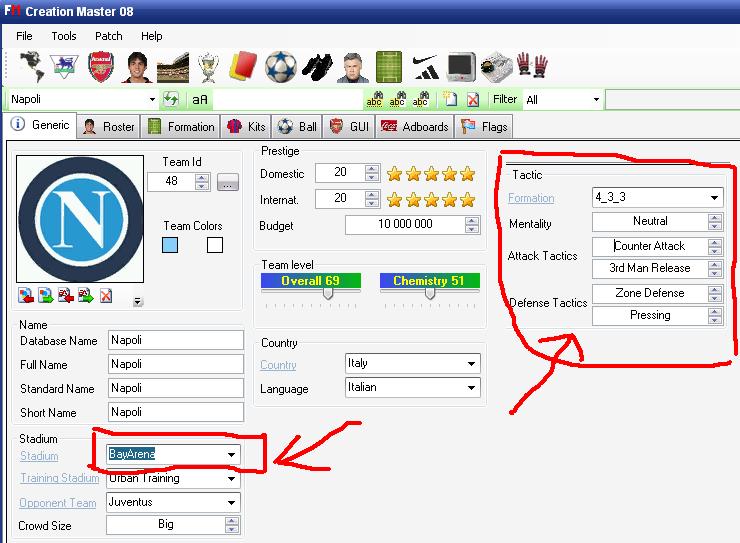Click the Chemistry 51 slider handle

point(430,293)
